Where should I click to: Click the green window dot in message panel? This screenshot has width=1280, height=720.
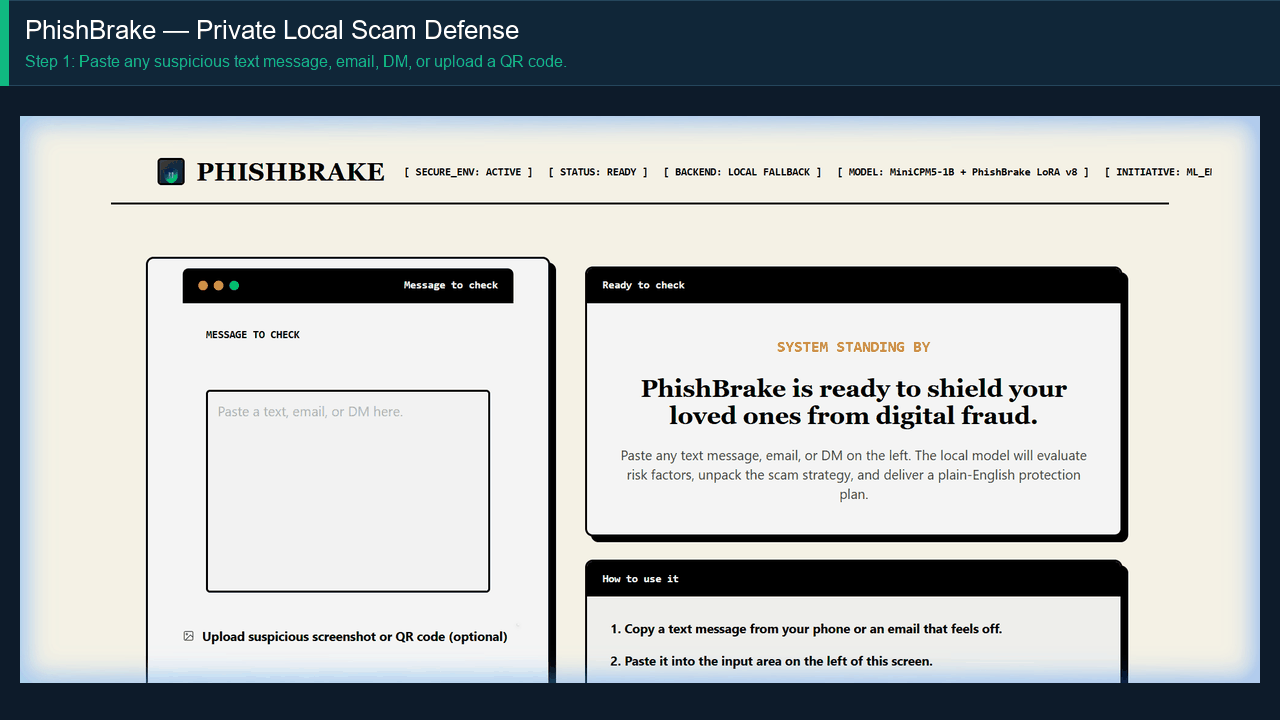point(234,285)
